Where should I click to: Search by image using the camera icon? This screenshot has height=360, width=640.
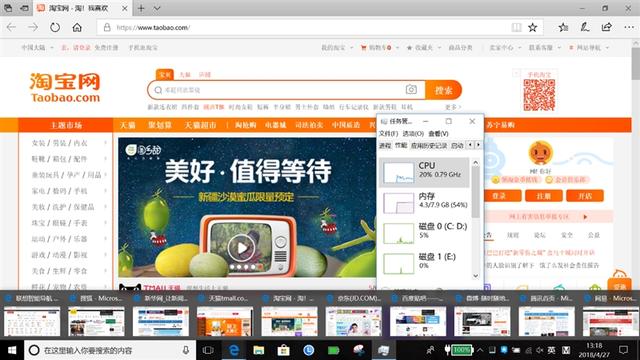click(x=411, y=90)
